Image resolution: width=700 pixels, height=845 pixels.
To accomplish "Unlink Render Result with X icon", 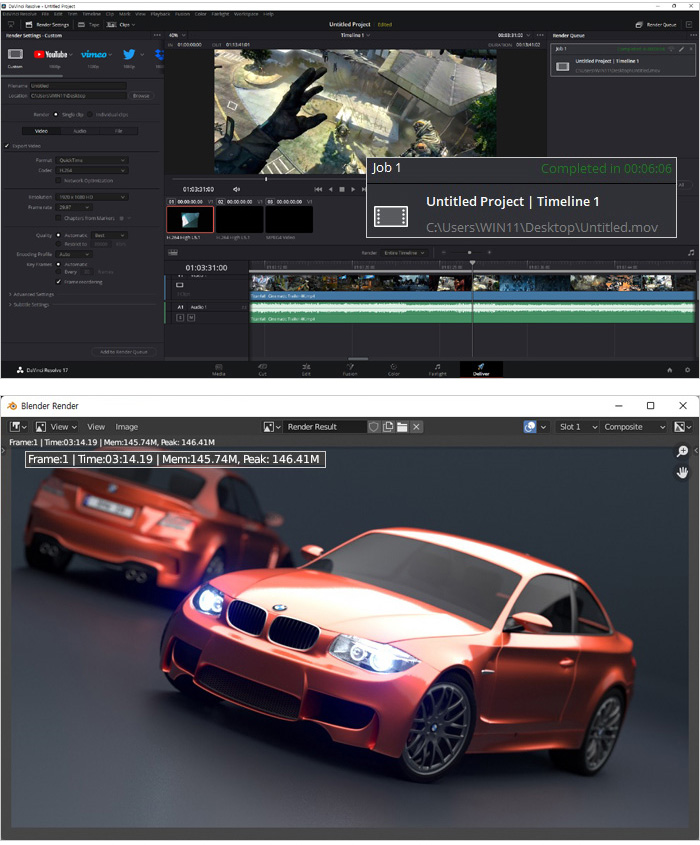I will tap(417, 427).
